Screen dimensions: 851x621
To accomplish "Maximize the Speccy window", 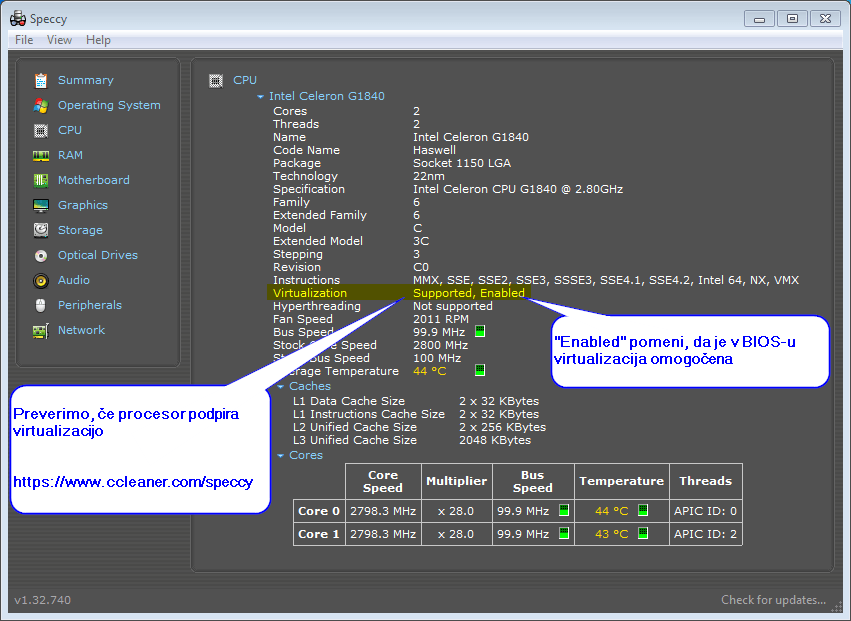I will tap(792, 19).
